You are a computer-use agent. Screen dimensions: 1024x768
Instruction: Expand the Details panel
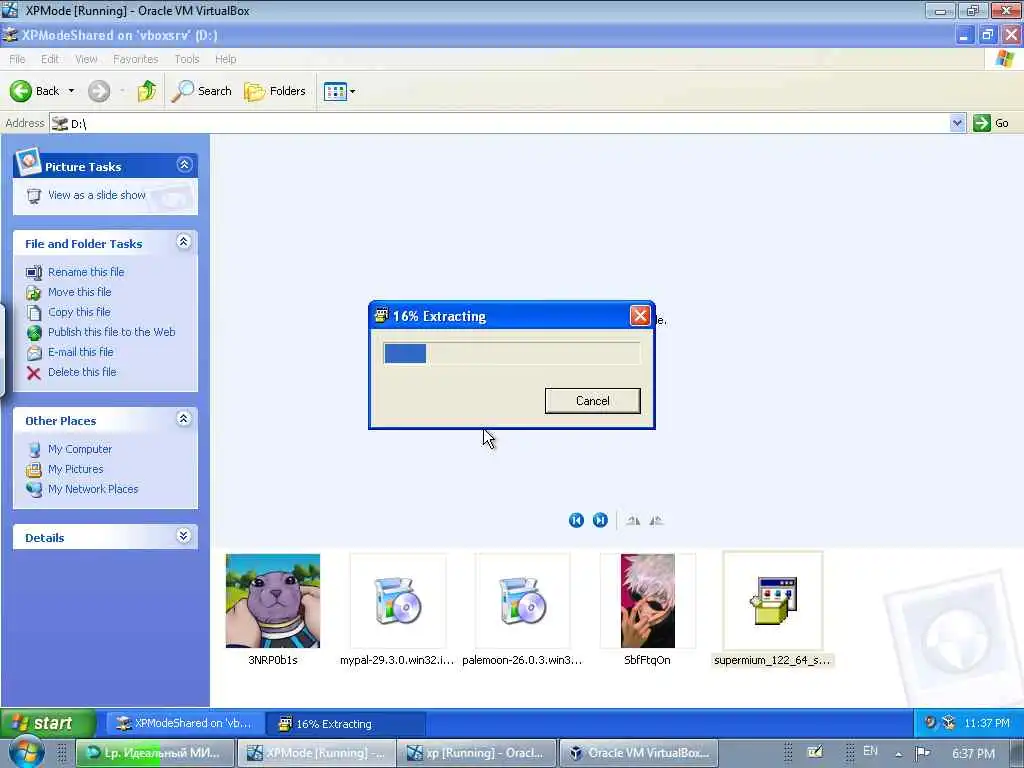pos(184,536)
